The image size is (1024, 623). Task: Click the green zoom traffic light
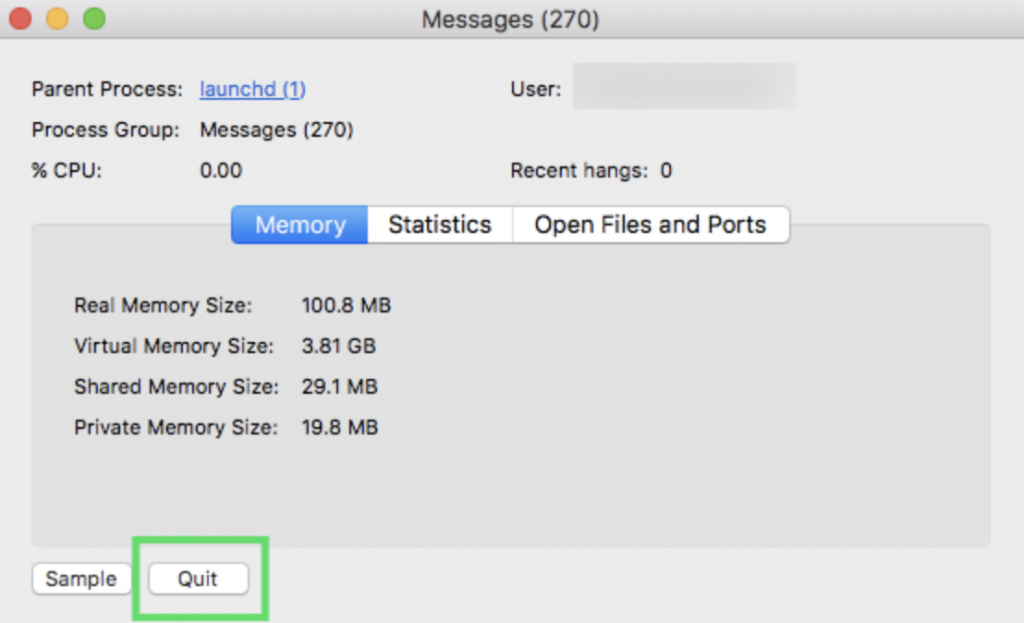tap(94, 18)
